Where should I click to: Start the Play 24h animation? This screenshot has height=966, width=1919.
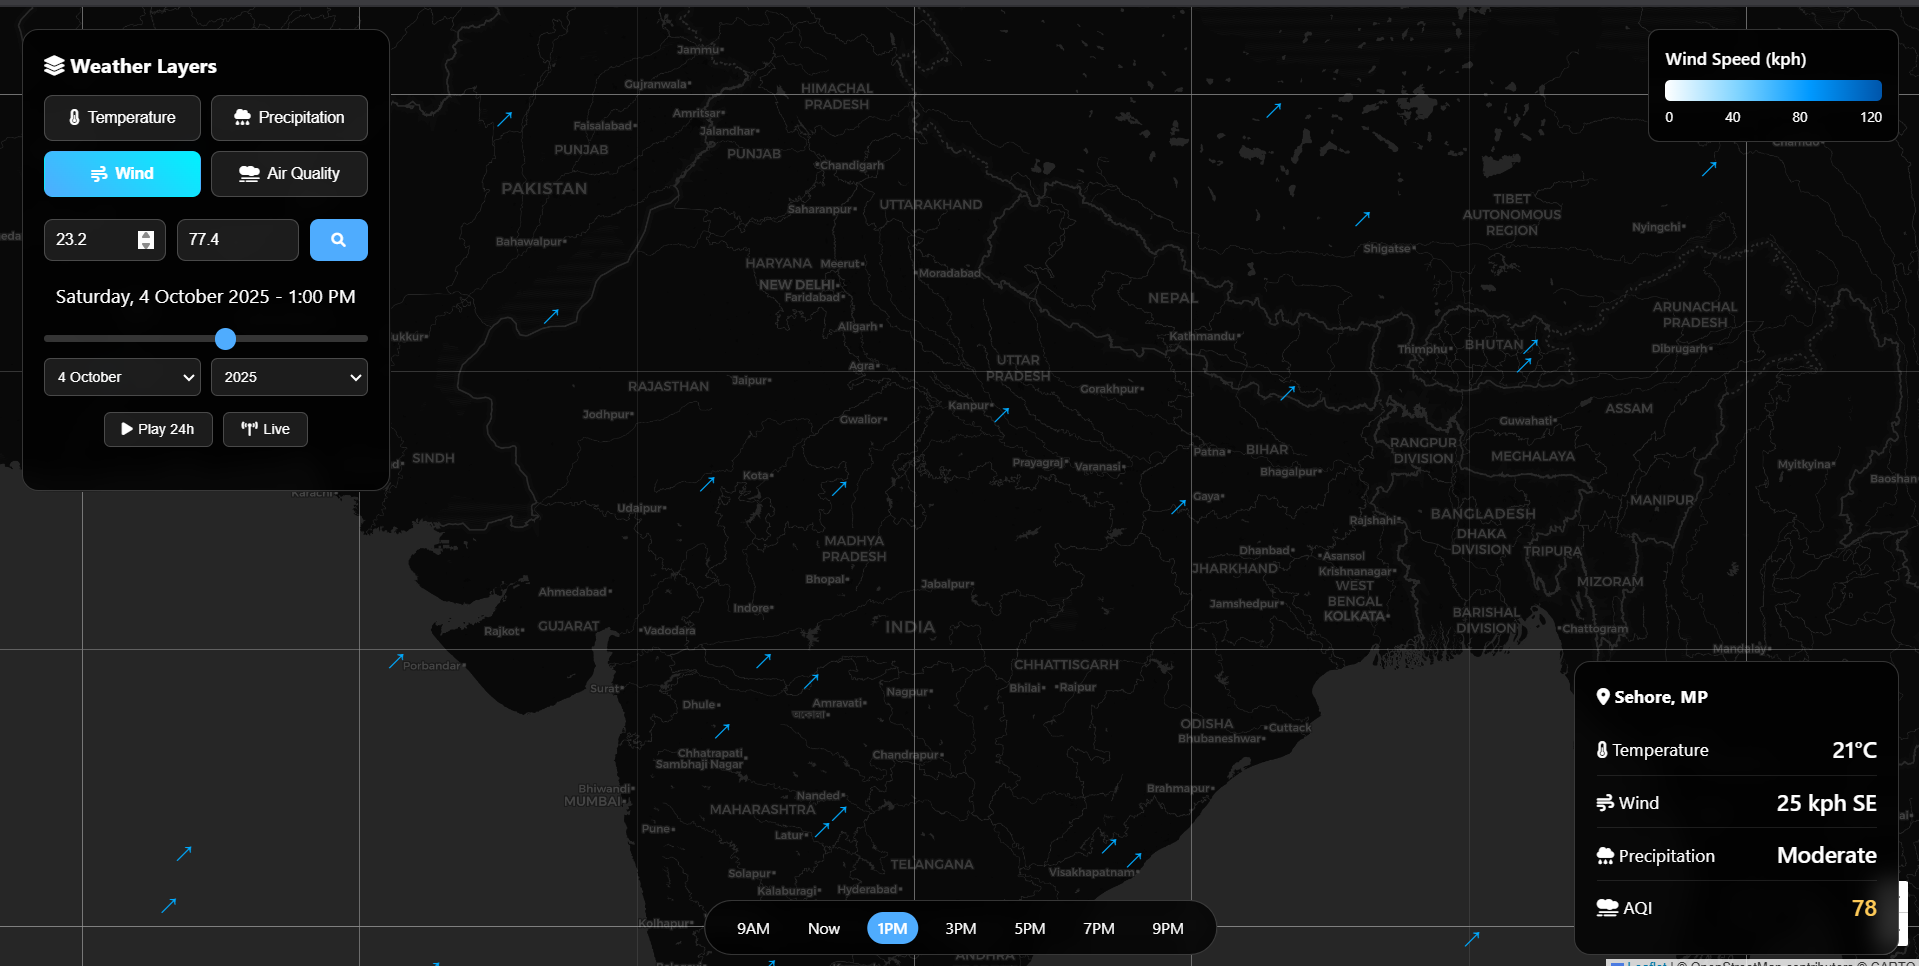tap(158, 429)
